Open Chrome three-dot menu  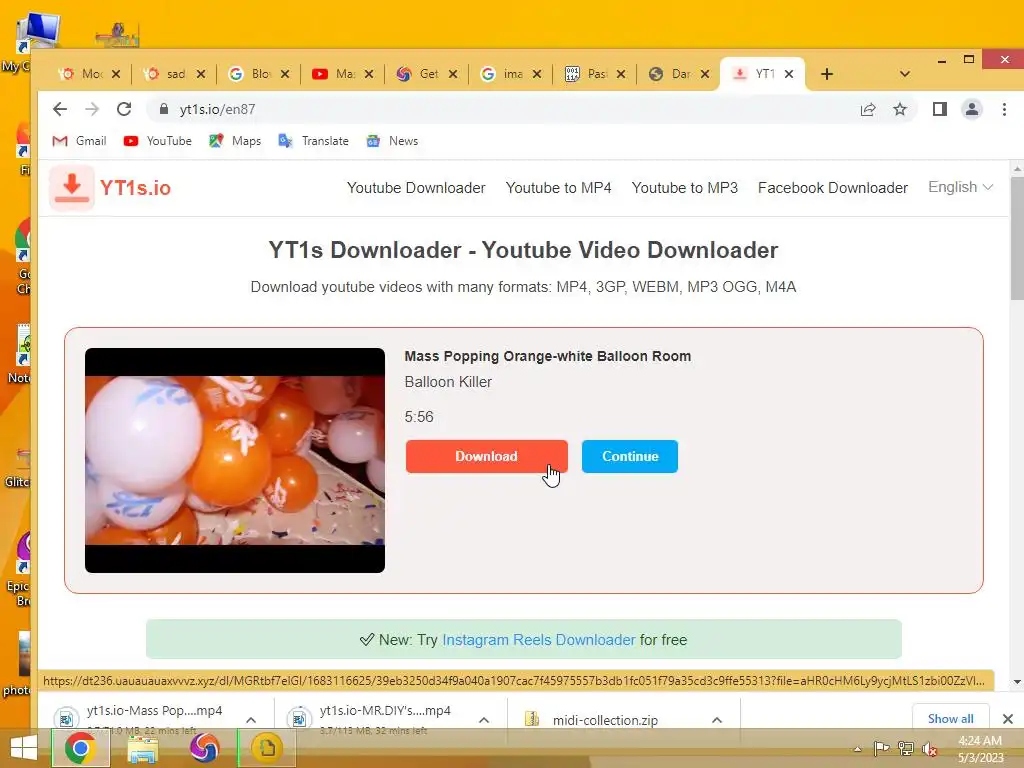pos(1004,109)
